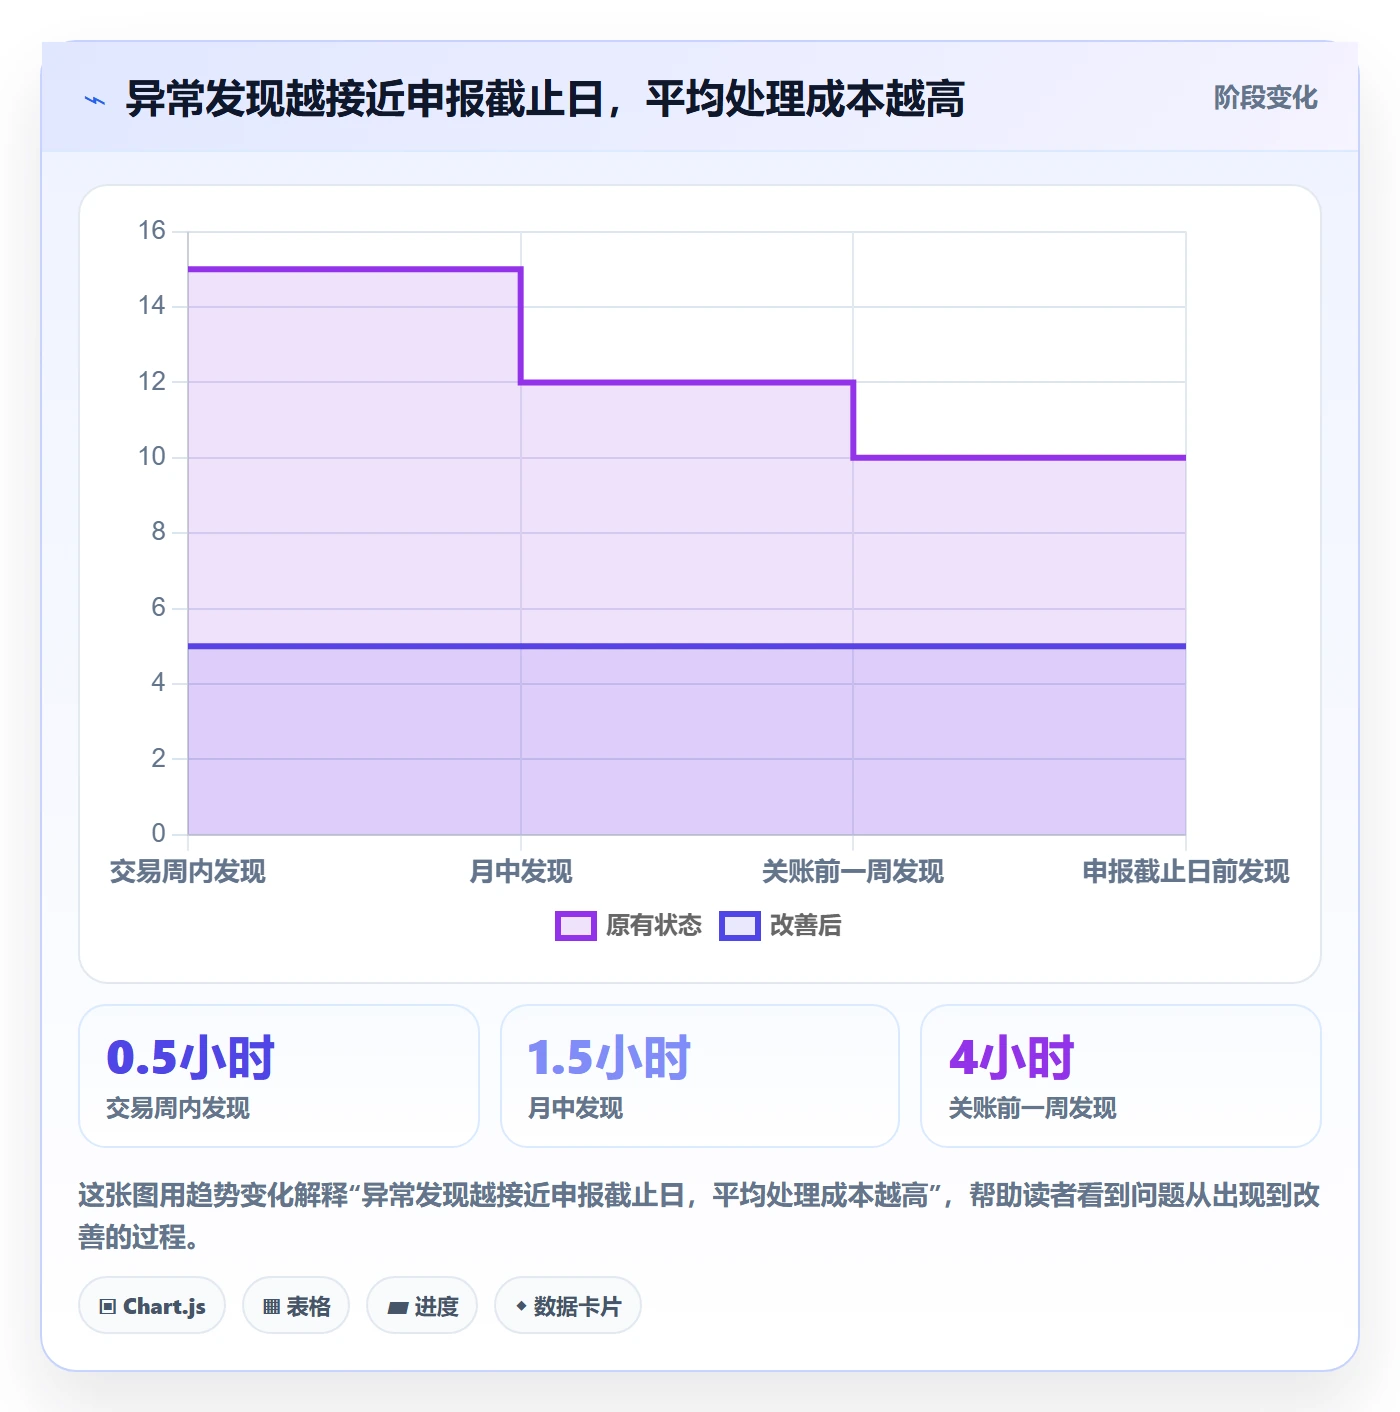This screenshot has width=1400, height=1412.
Task: Click the diamond icon in 数据卡片 chip
Action: click(521, 1306)
